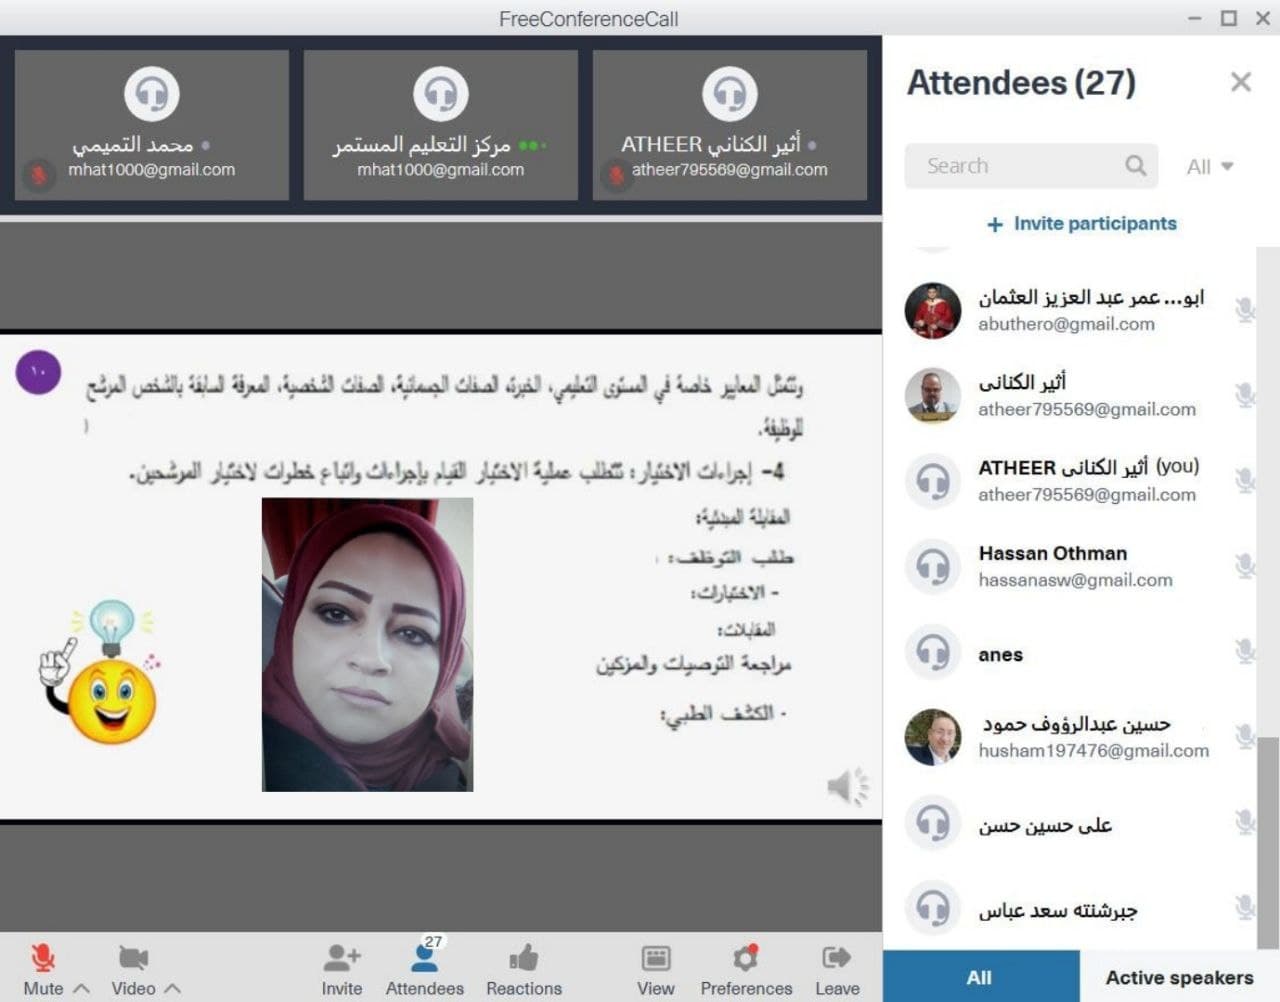The image size is (1280, 1002).
Task: Click the View layout icon
Action: (x=656, y=958)
